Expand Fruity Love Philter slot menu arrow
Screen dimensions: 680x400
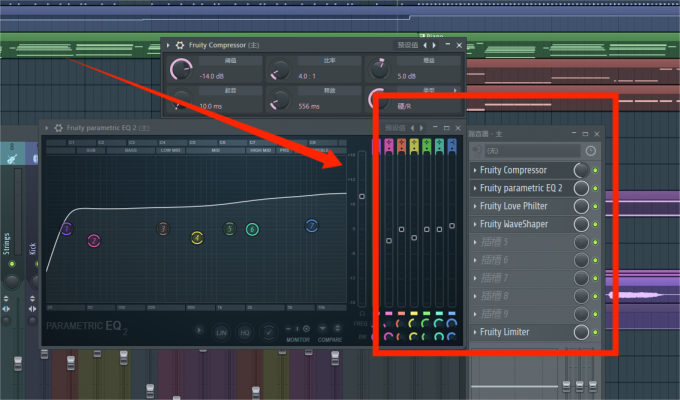[475, 206]
